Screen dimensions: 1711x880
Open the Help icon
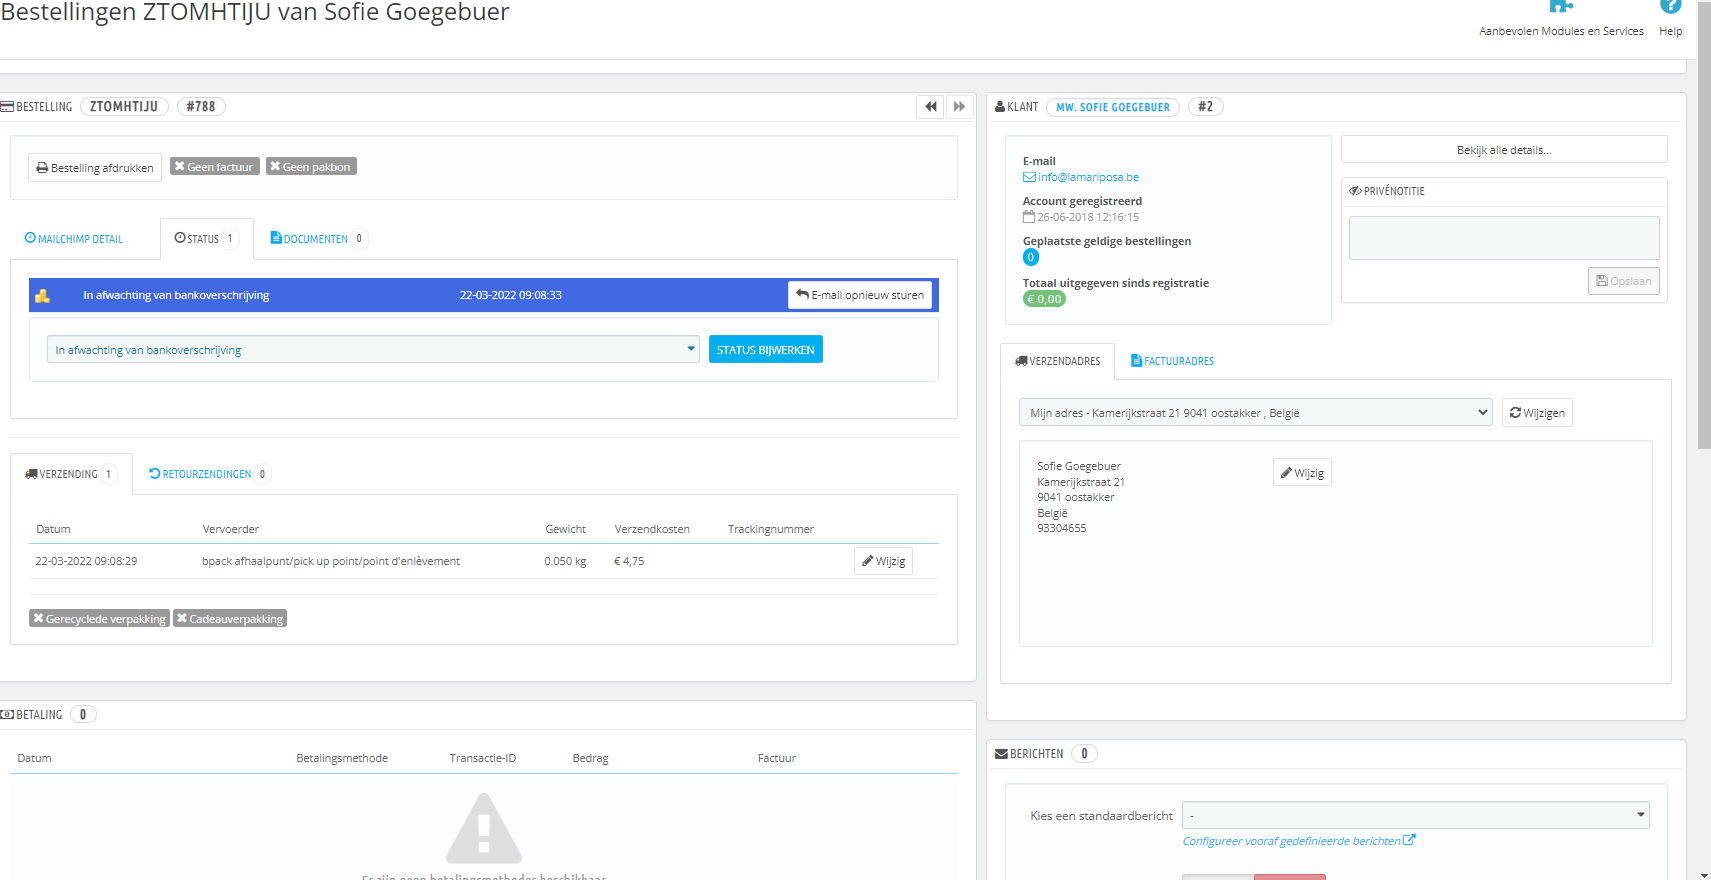pos(1670,7)
